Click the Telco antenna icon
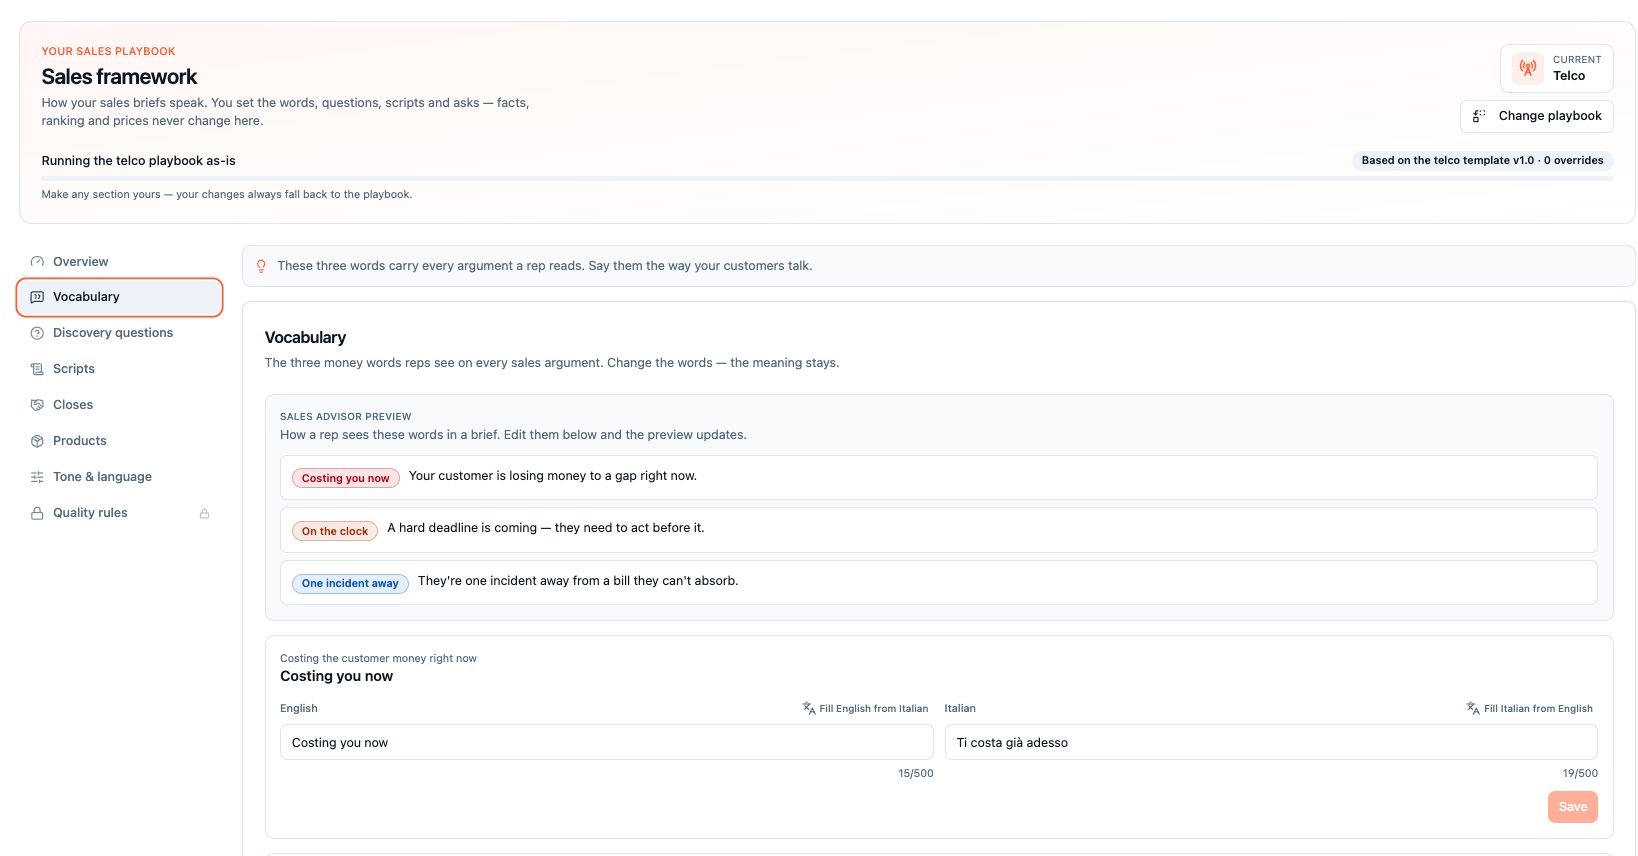Viewport: 1638px width, 856px height. coord(1527,68)
